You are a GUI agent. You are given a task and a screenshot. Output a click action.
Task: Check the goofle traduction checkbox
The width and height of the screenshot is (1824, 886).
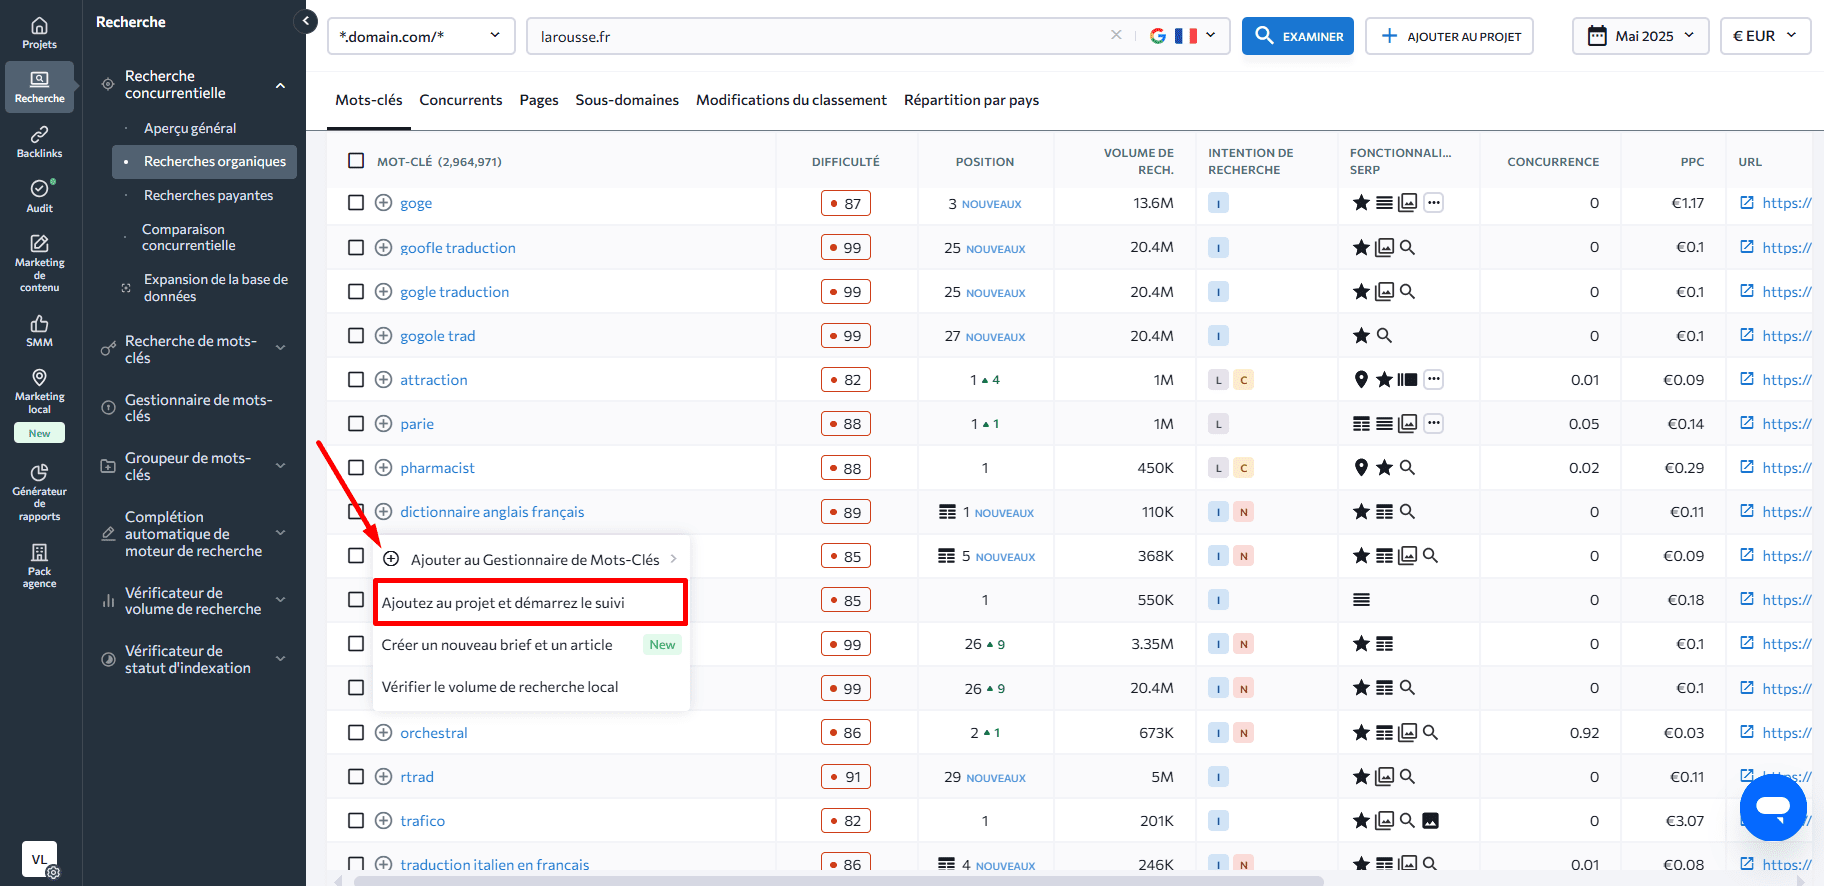click(356, 247)
